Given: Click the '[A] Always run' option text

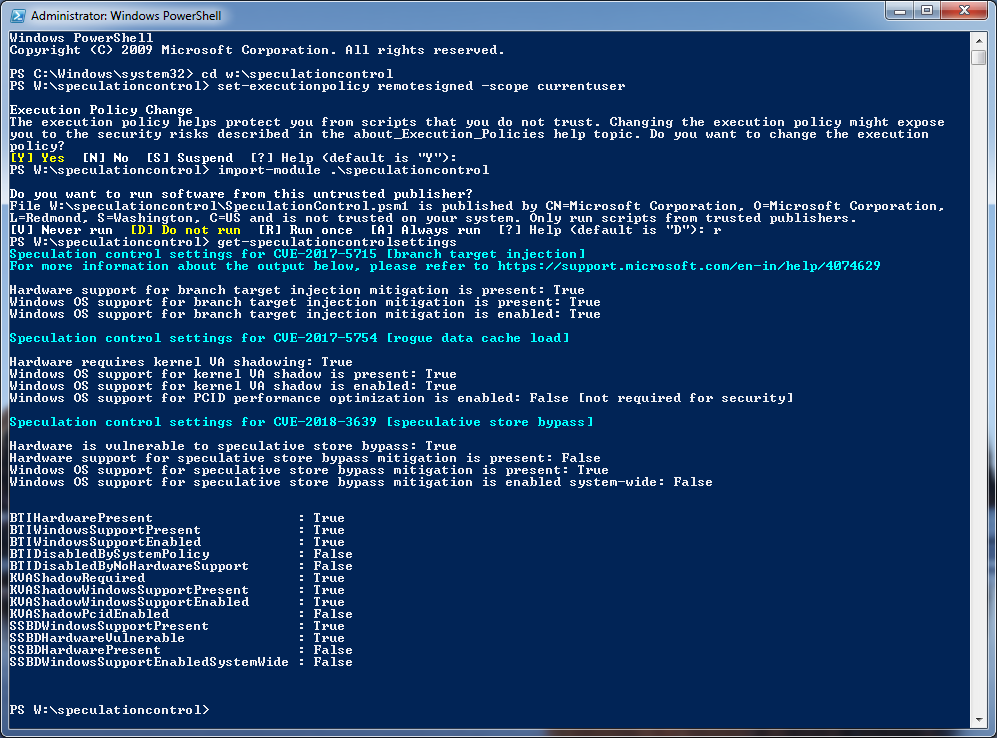Looking at the screenshot, I should point(425,229).
